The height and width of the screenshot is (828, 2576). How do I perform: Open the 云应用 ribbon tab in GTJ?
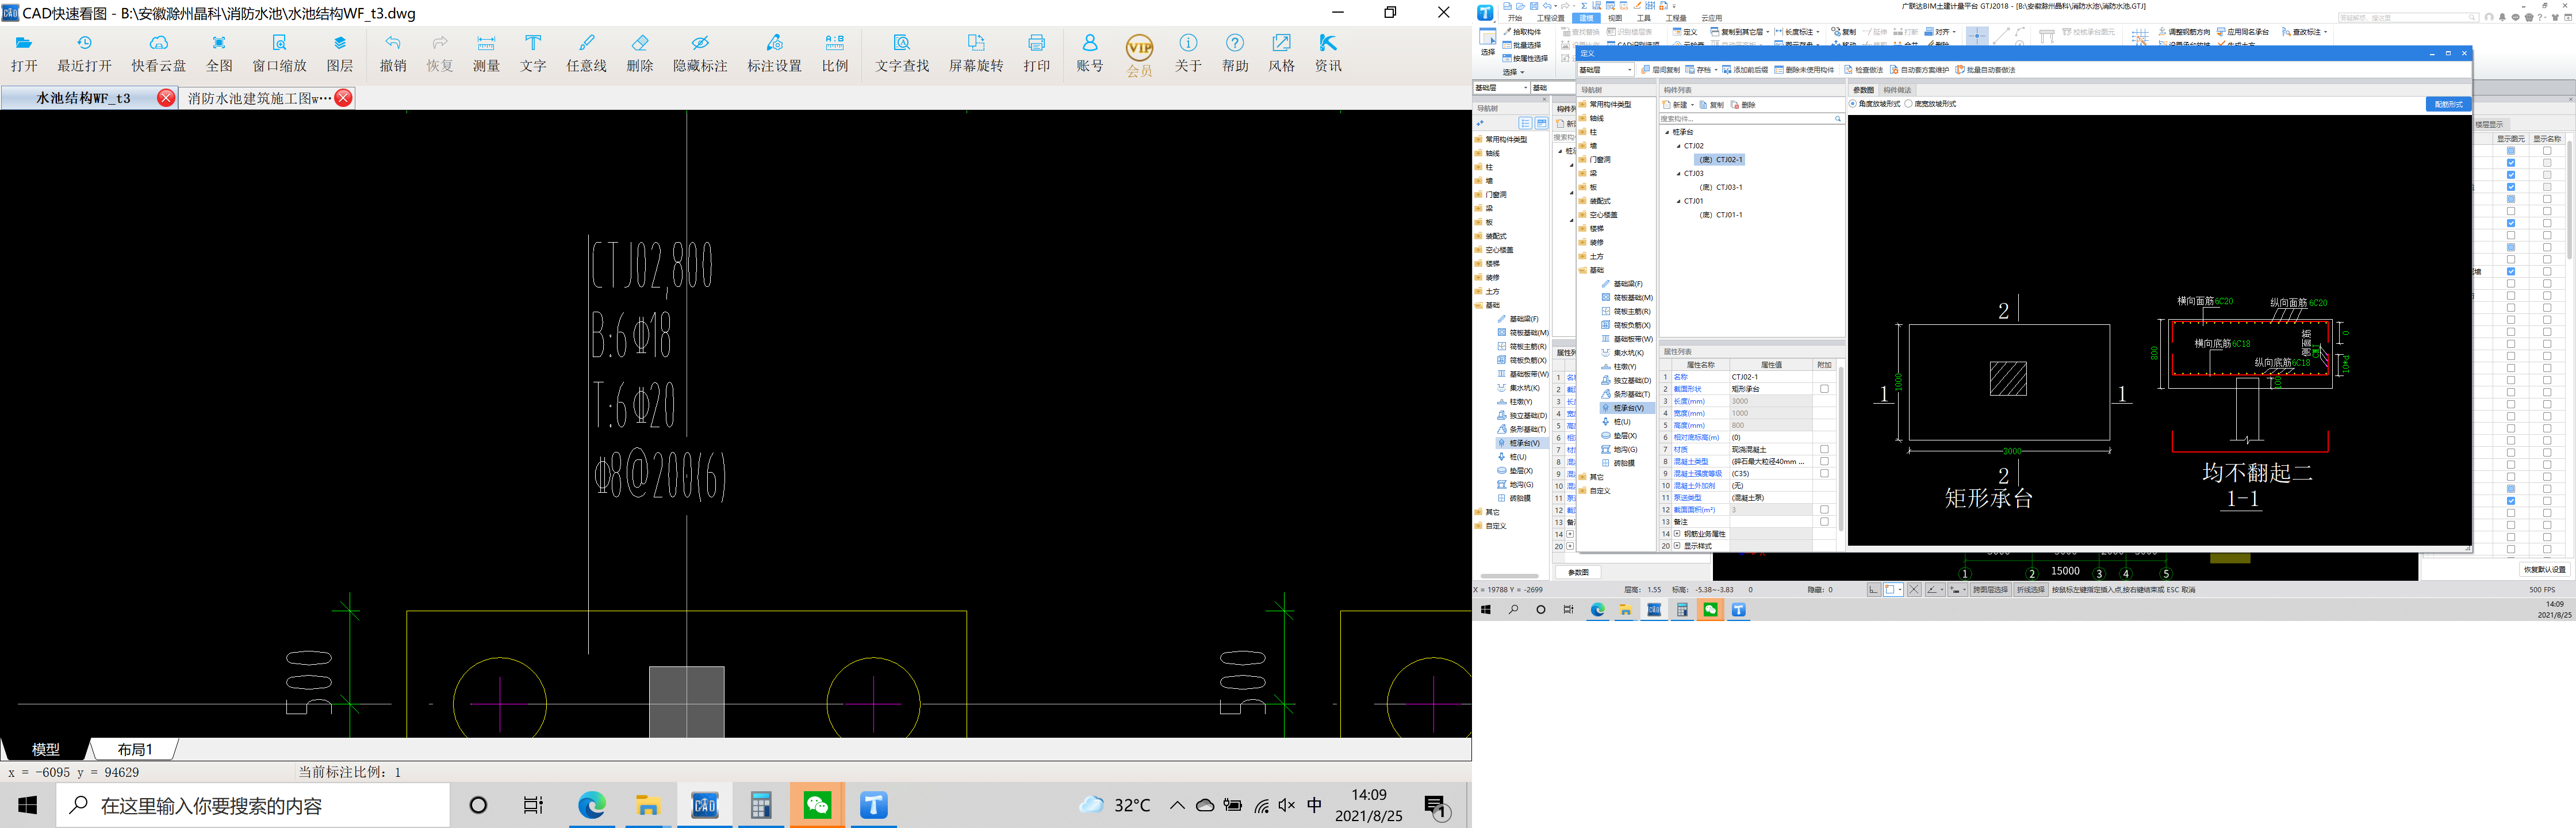1712,18
